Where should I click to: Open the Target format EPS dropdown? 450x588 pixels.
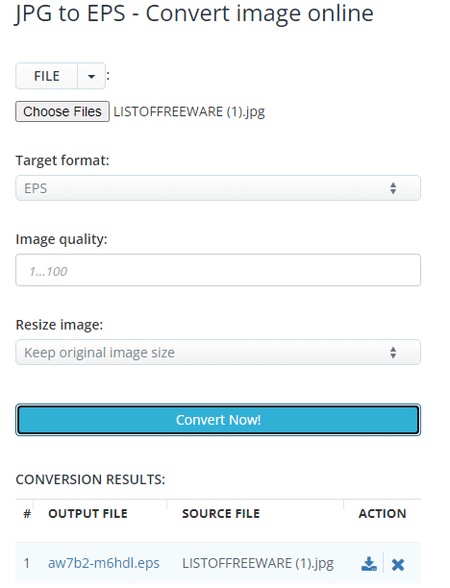point(218,188)
